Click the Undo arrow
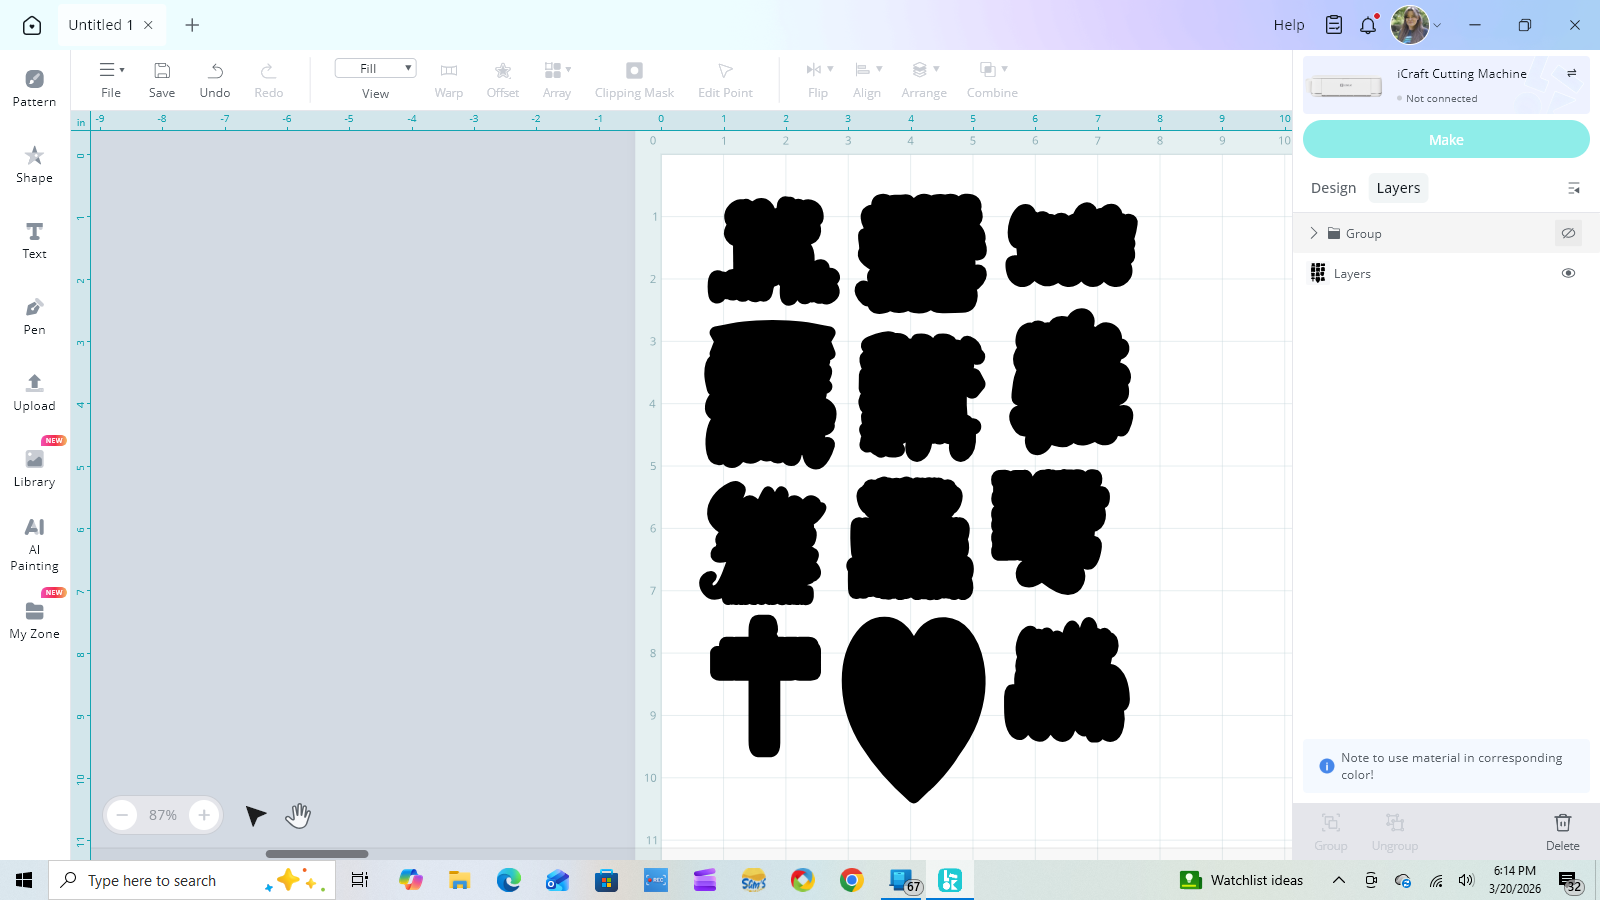 pyautogui.click(x=215, y=79)
